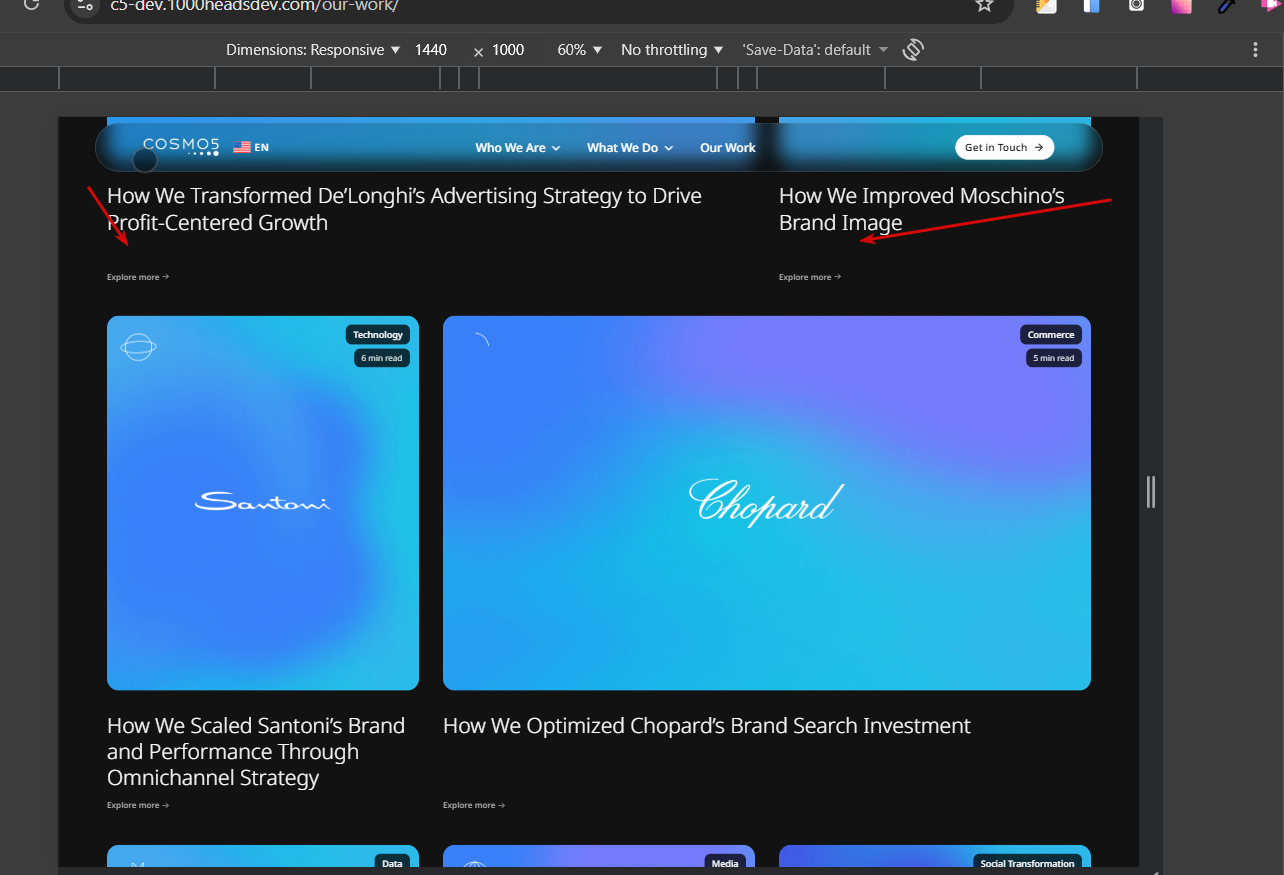Click the camera extension icon in the browser toolbar
1284x875 pixels.
pyautogui.click(x=1136, y=5)
